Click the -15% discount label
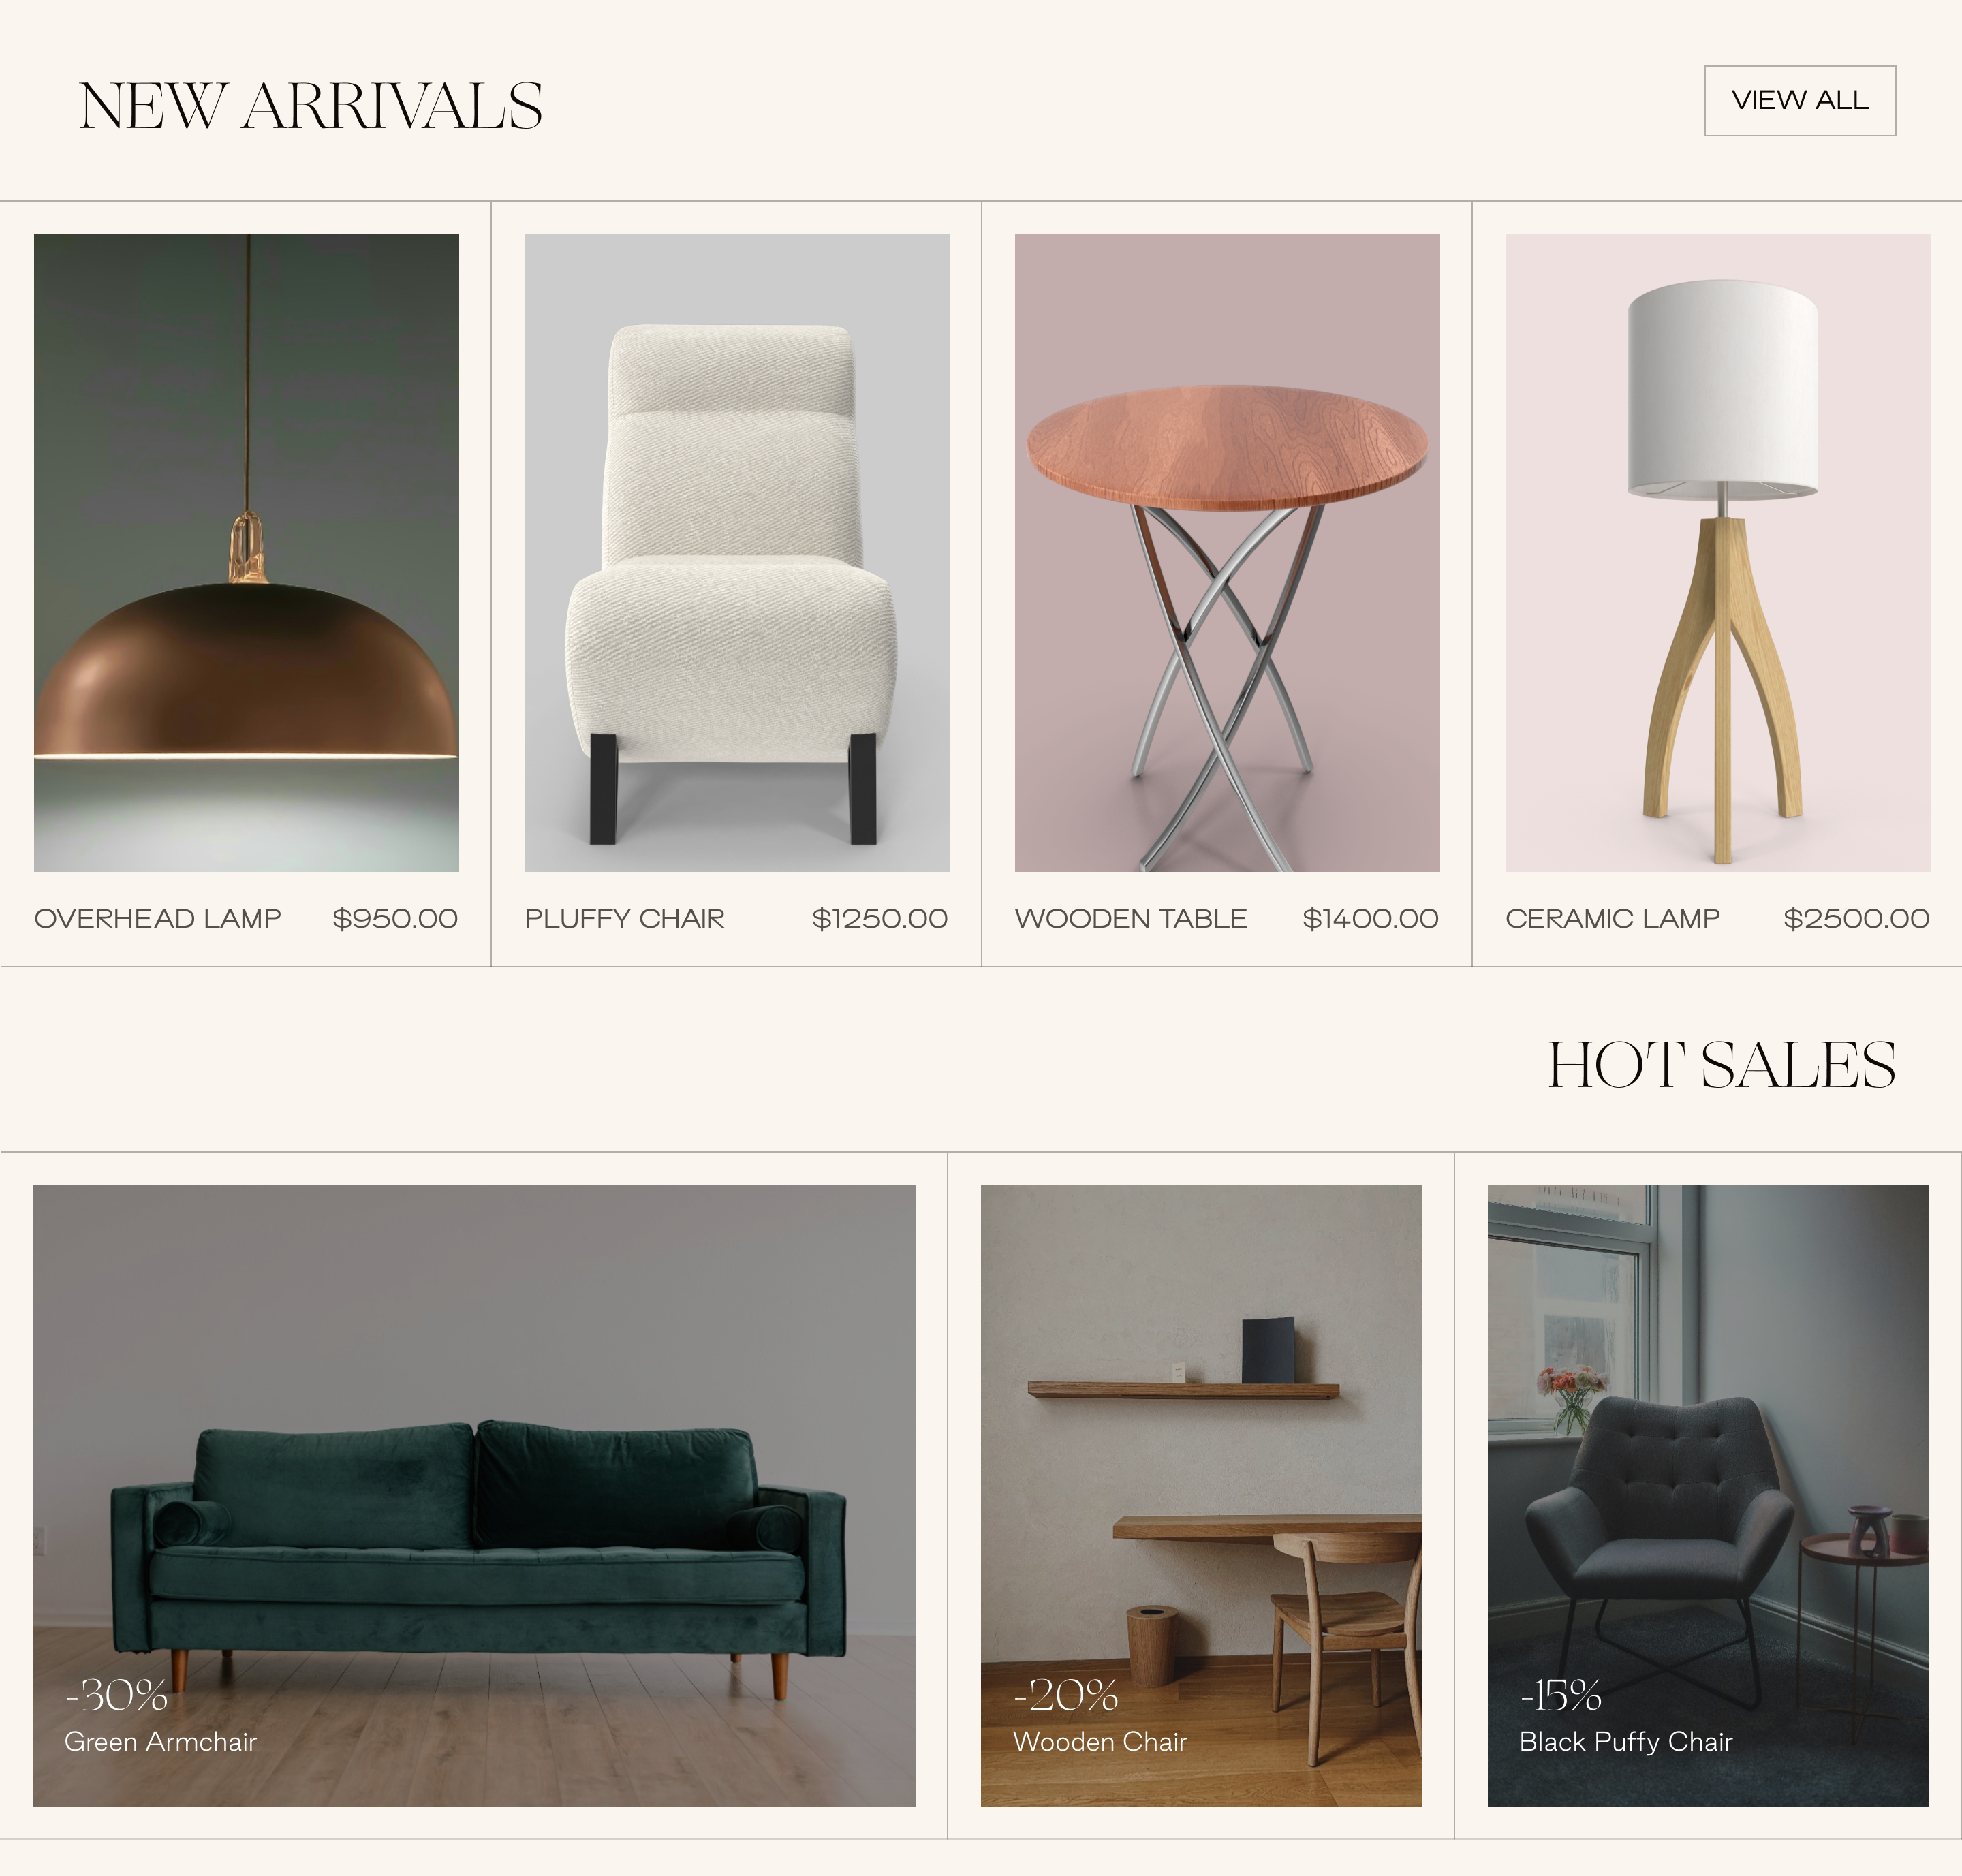Screen dimensions: 1962x1876 (1561, 1696)
